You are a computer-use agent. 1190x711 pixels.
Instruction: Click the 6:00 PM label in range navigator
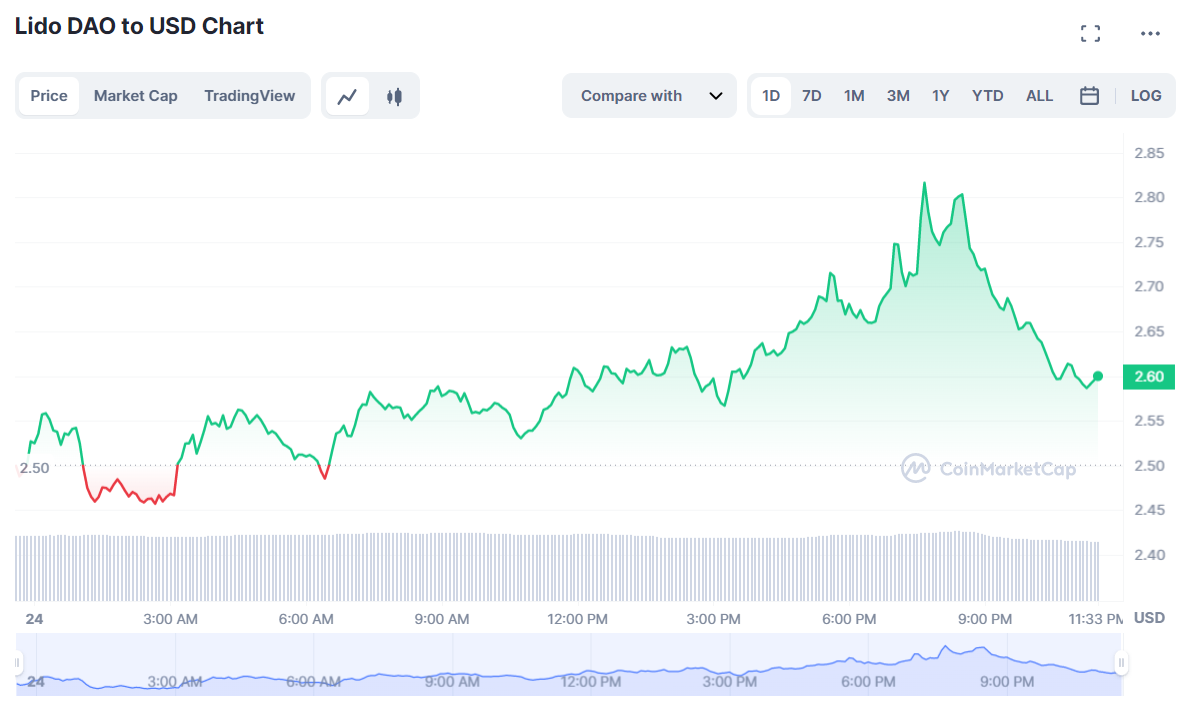867,681
